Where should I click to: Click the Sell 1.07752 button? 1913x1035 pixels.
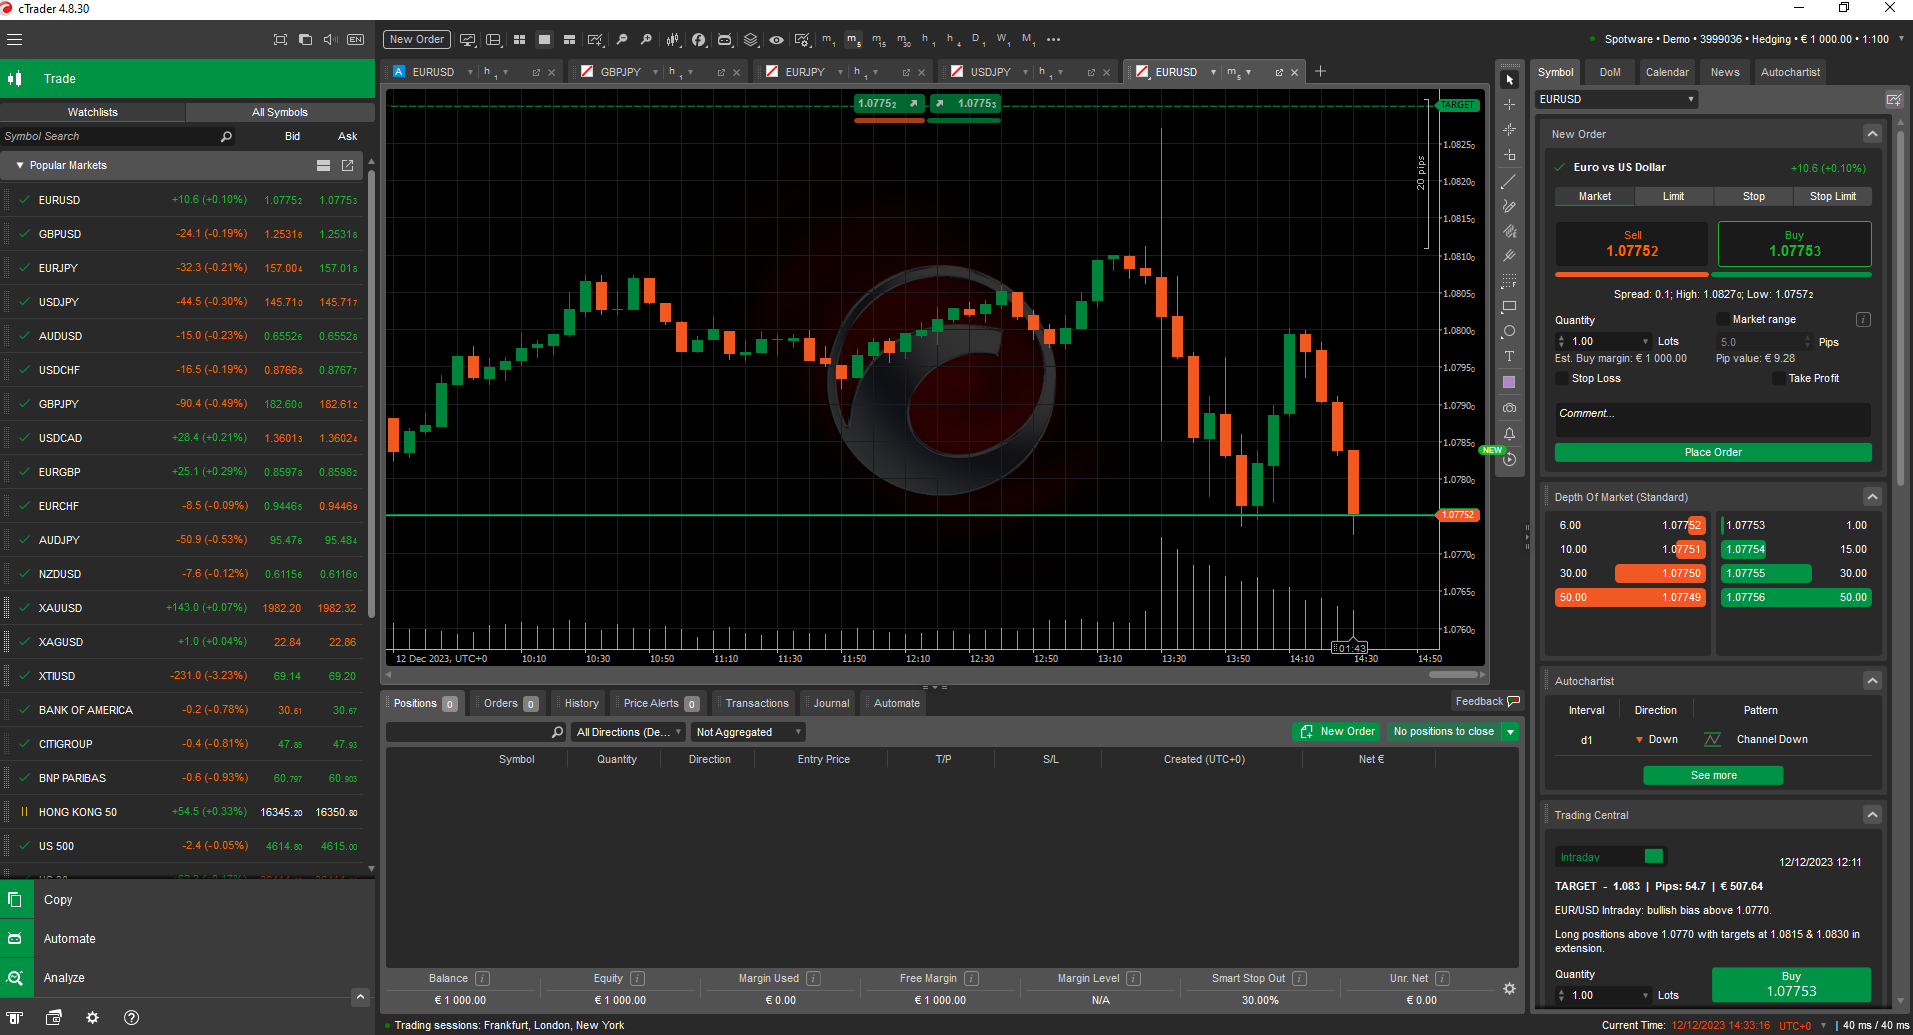coord(1632,244)
